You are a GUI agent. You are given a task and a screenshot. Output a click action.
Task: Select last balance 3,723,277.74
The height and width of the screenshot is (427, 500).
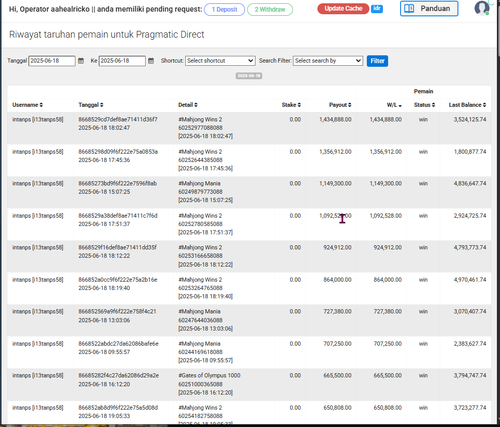tap(470, 408)
